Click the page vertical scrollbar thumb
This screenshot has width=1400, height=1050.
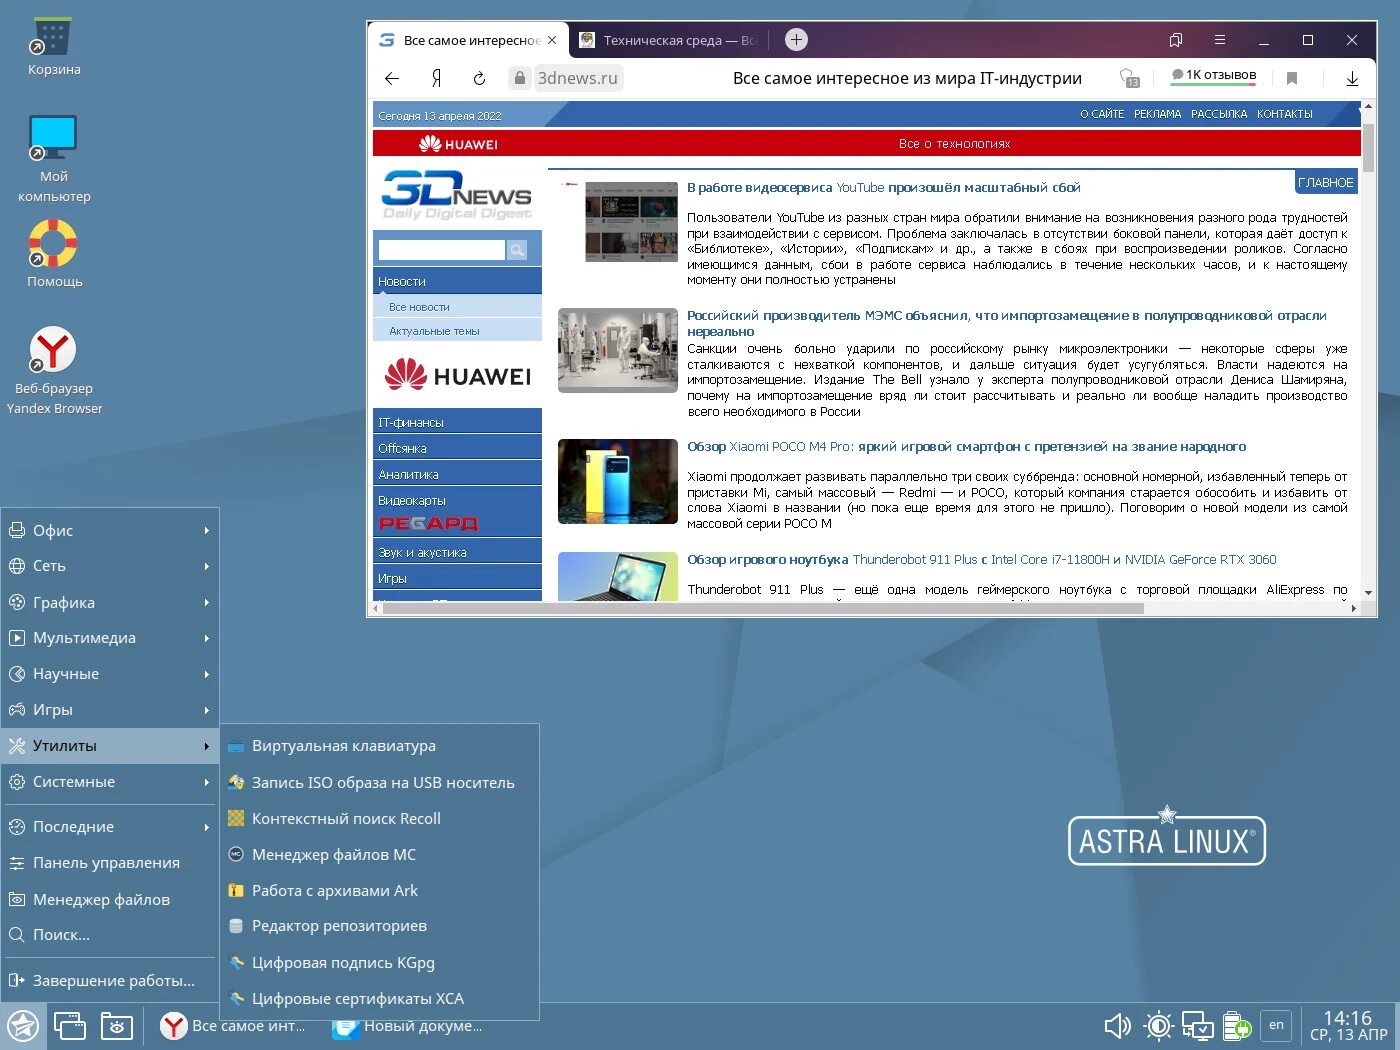pos(1368,148)
